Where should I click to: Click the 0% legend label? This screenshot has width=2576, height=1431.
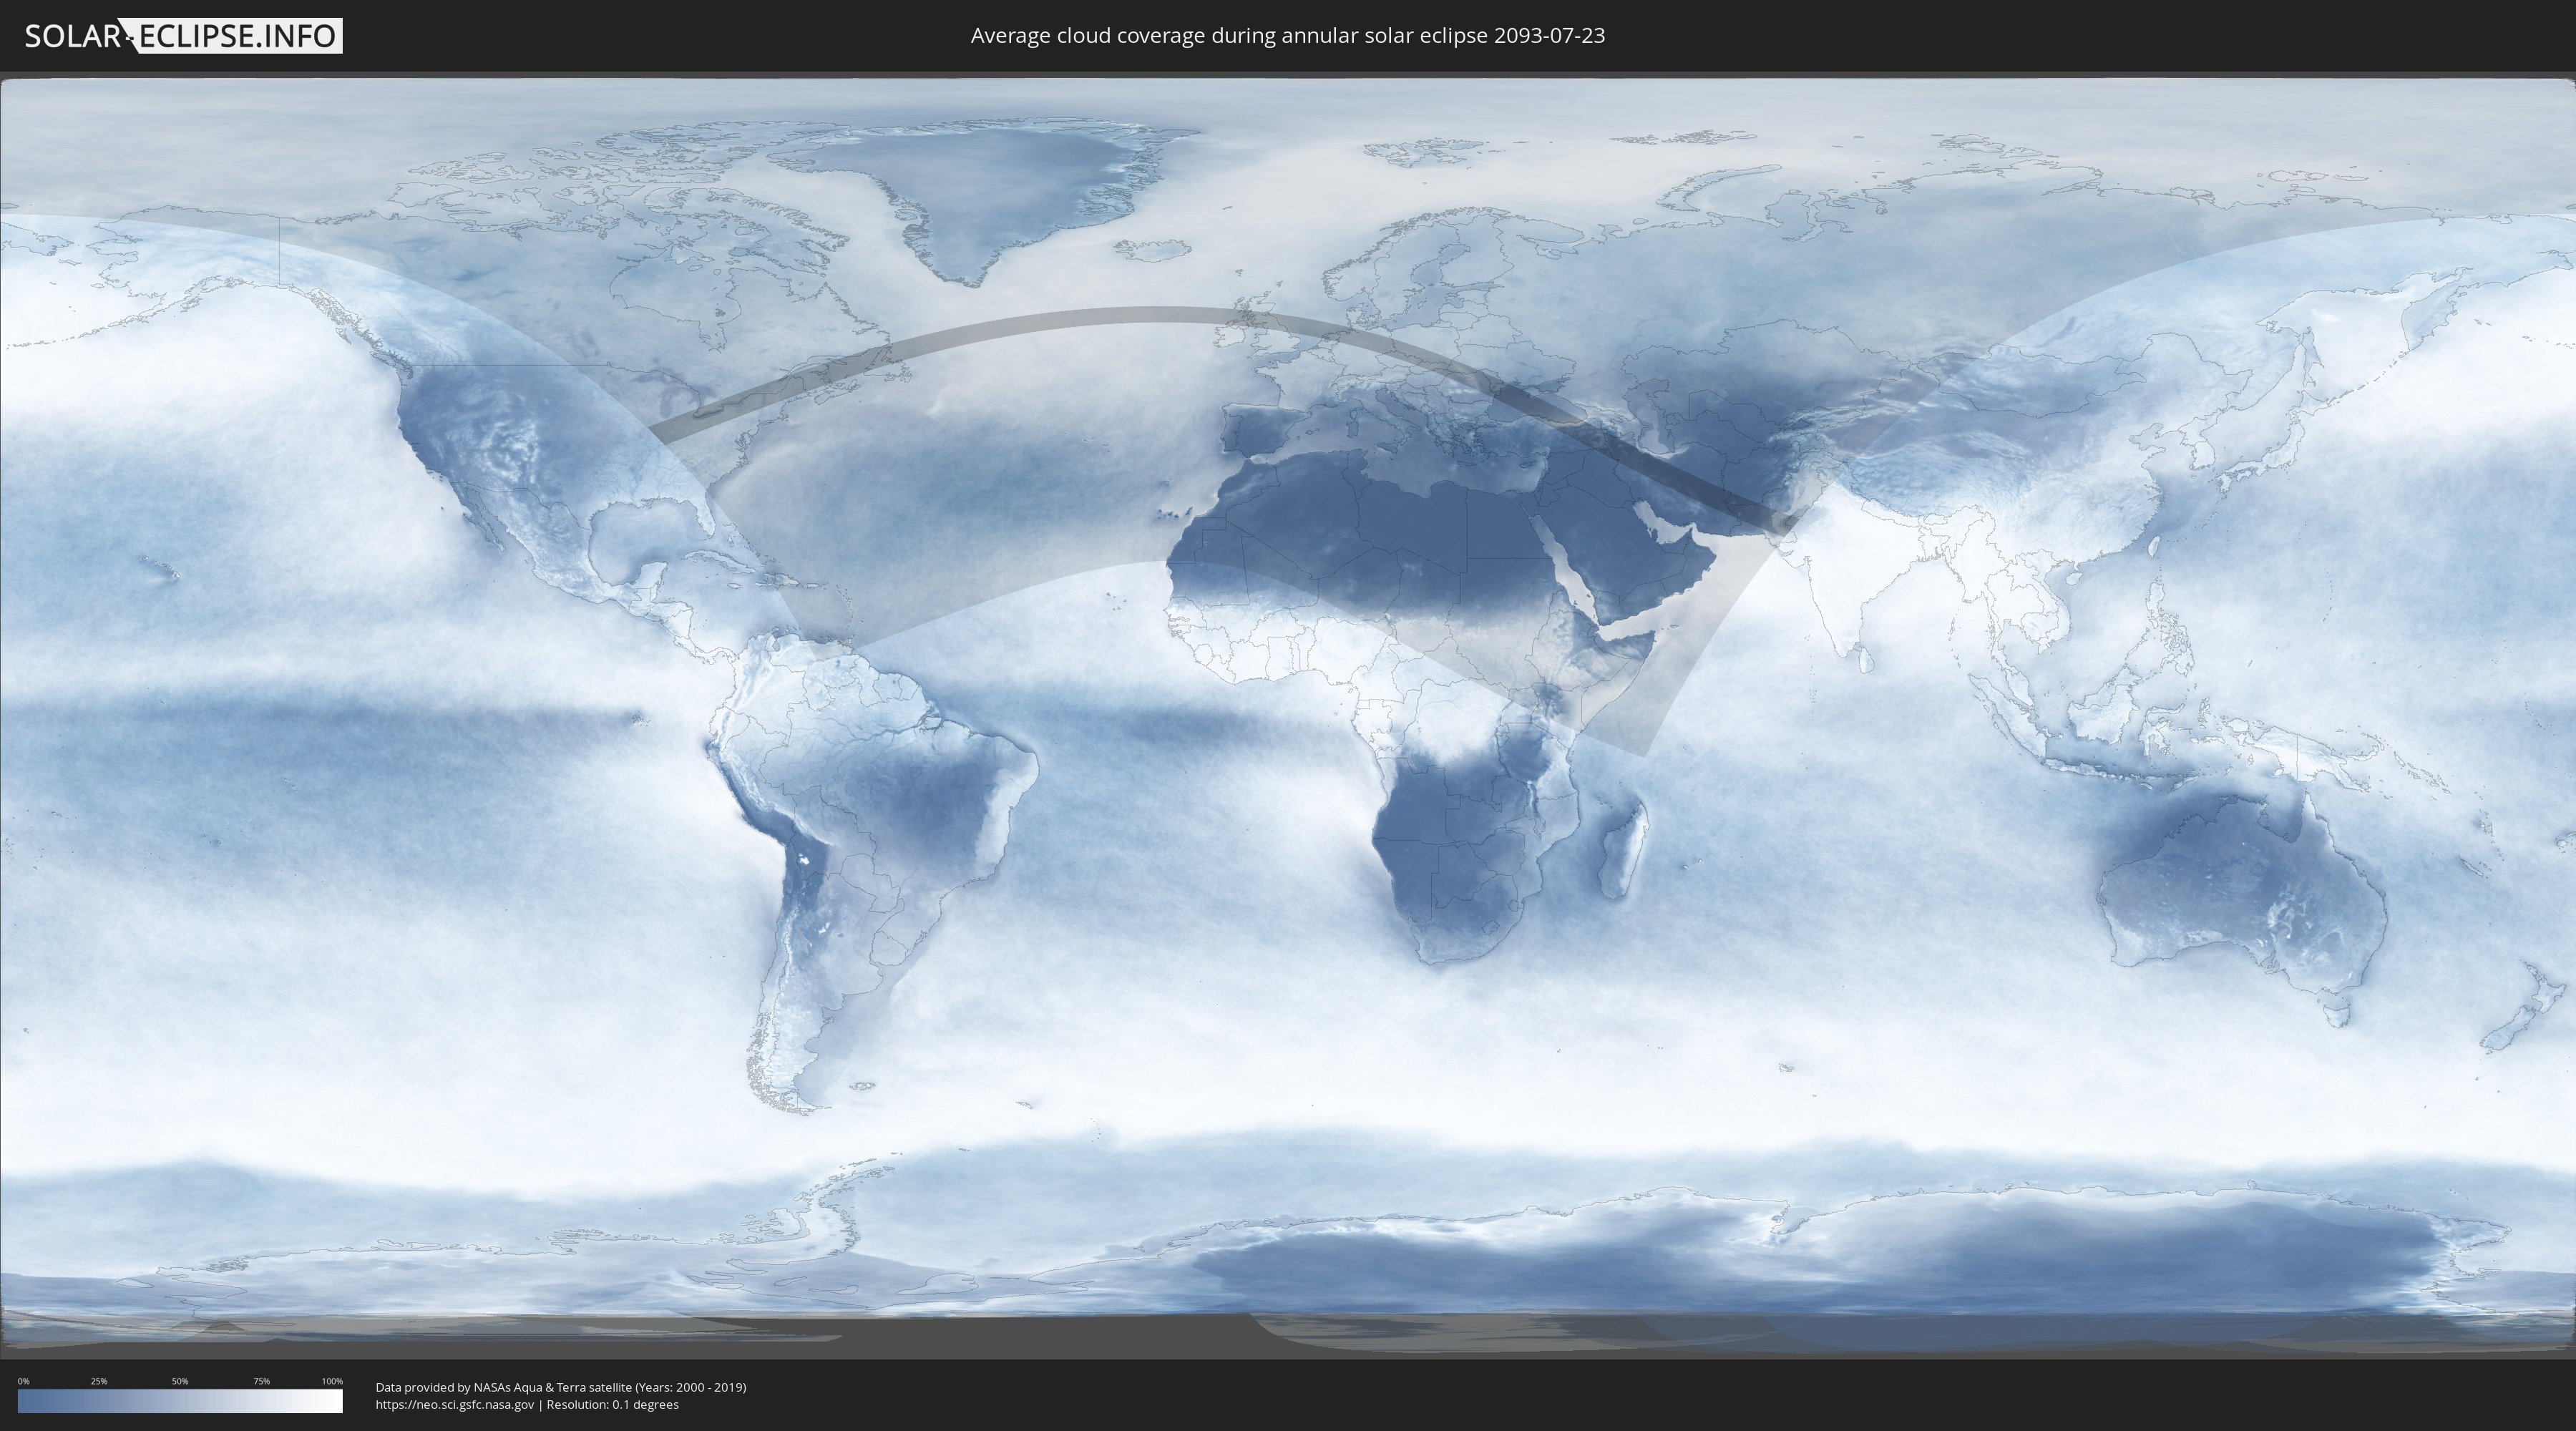tap(23, 1381)
